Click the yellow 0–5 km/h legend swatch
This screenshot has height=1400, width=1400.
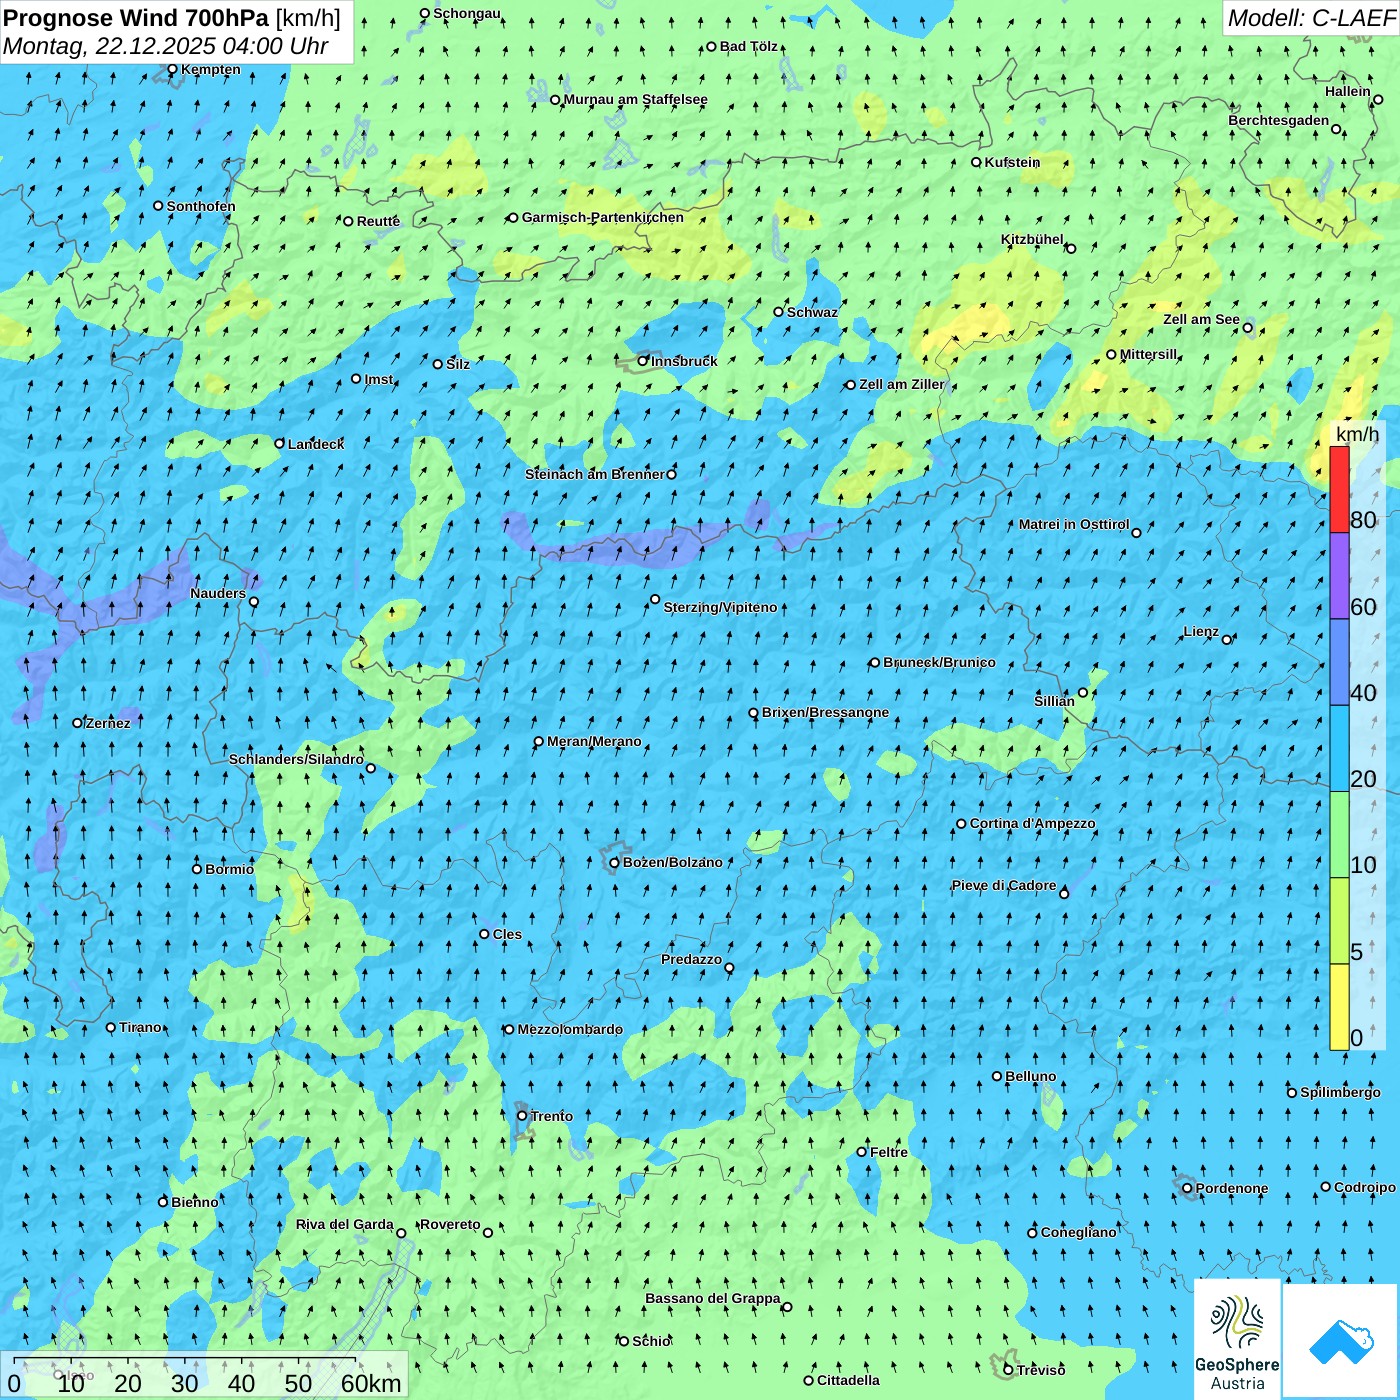(x=1339, y=1006)
